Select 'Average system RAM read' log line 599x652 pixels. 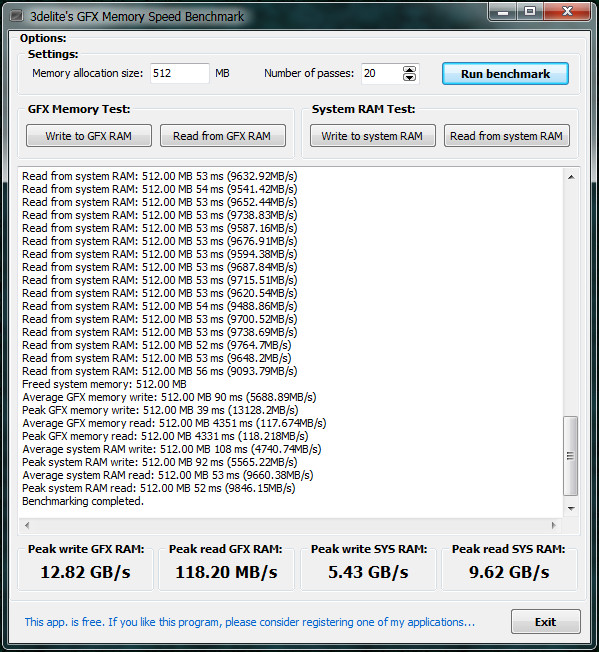click(168, 475)
